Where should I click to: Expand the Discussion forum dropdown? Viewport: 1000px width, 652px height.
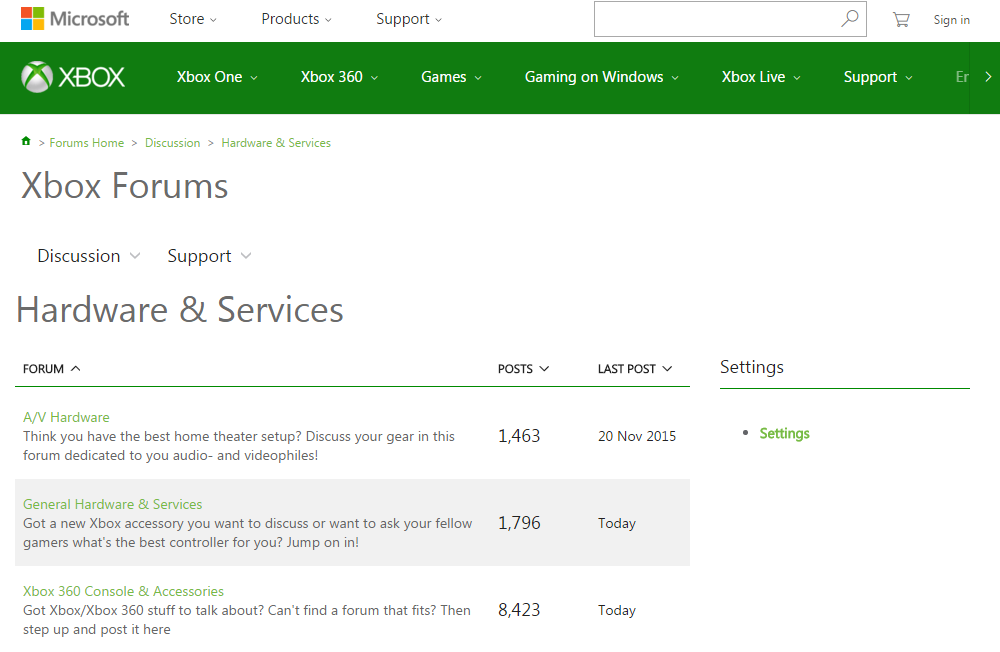coord(89,256)
